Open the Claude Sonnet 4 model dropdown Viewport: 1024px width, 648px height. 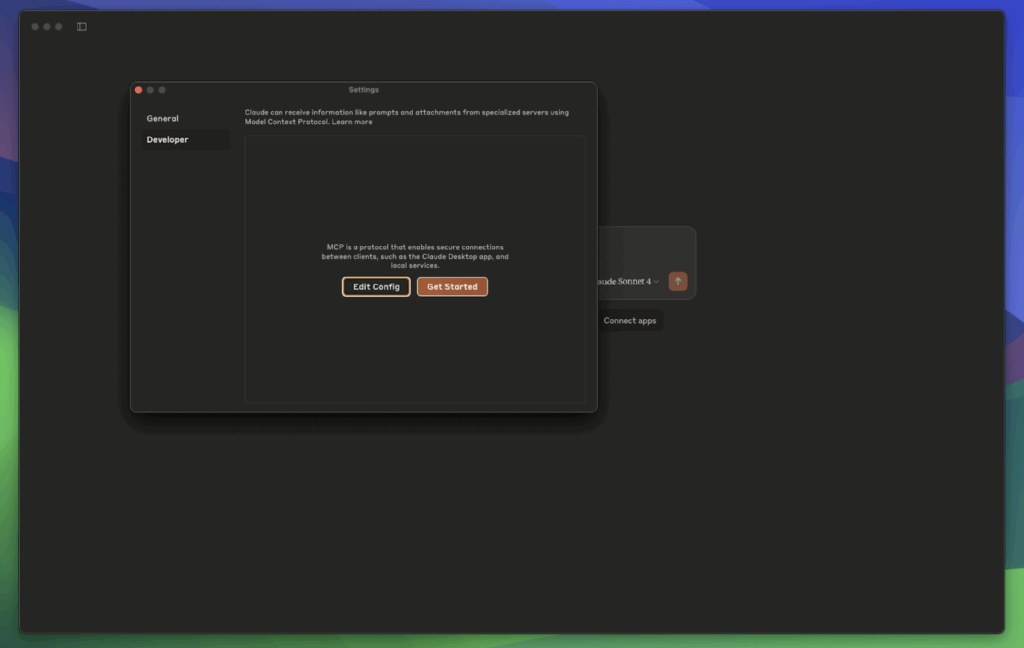[x=629, y=282]
